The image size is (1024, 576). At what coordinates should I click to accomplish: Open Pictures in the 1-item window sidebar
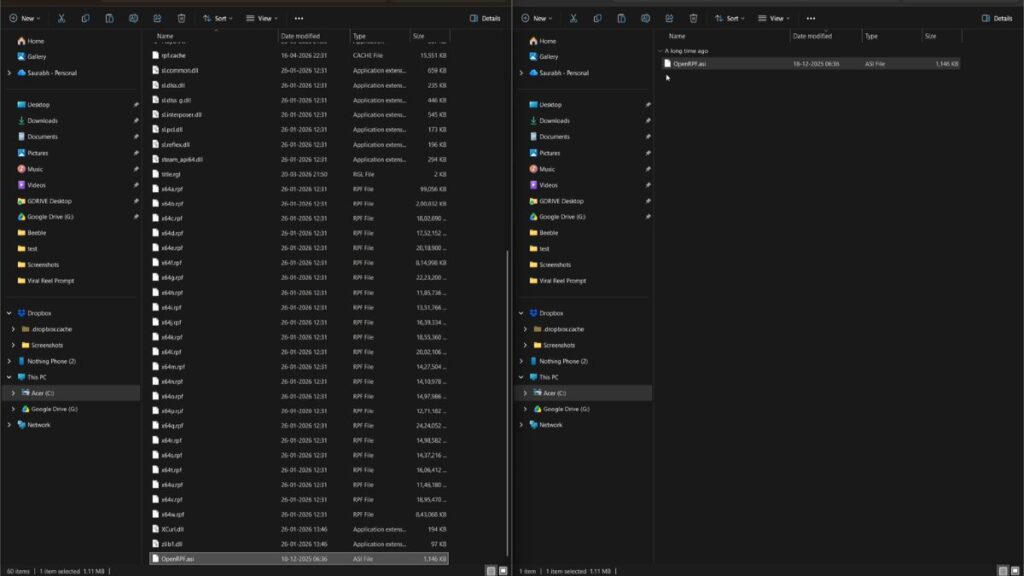point(550,153)
